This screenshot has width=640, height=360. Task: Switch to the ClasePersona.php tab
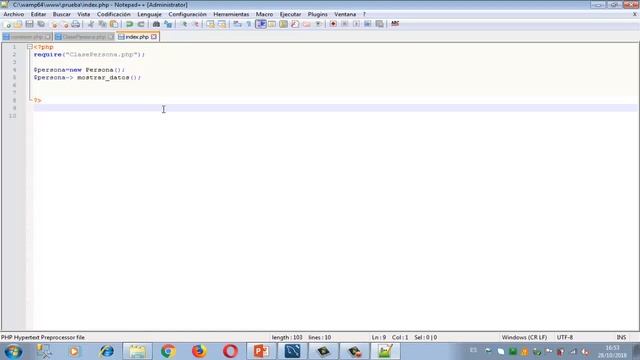[84, 37]
